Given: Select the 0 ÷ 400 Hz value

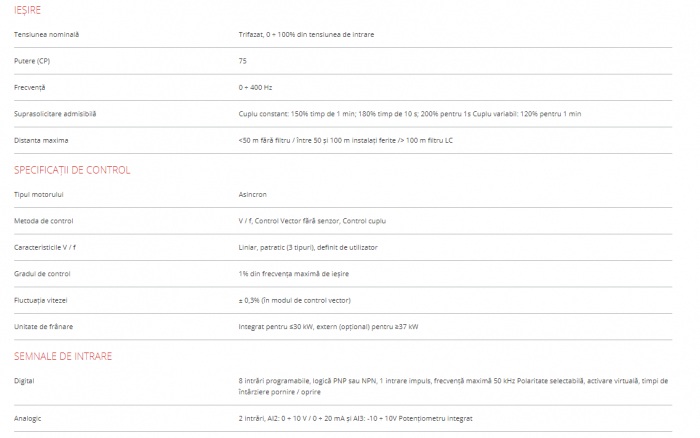Looking at the screenshot, I should pyautogui.click(x=256, y=87).
